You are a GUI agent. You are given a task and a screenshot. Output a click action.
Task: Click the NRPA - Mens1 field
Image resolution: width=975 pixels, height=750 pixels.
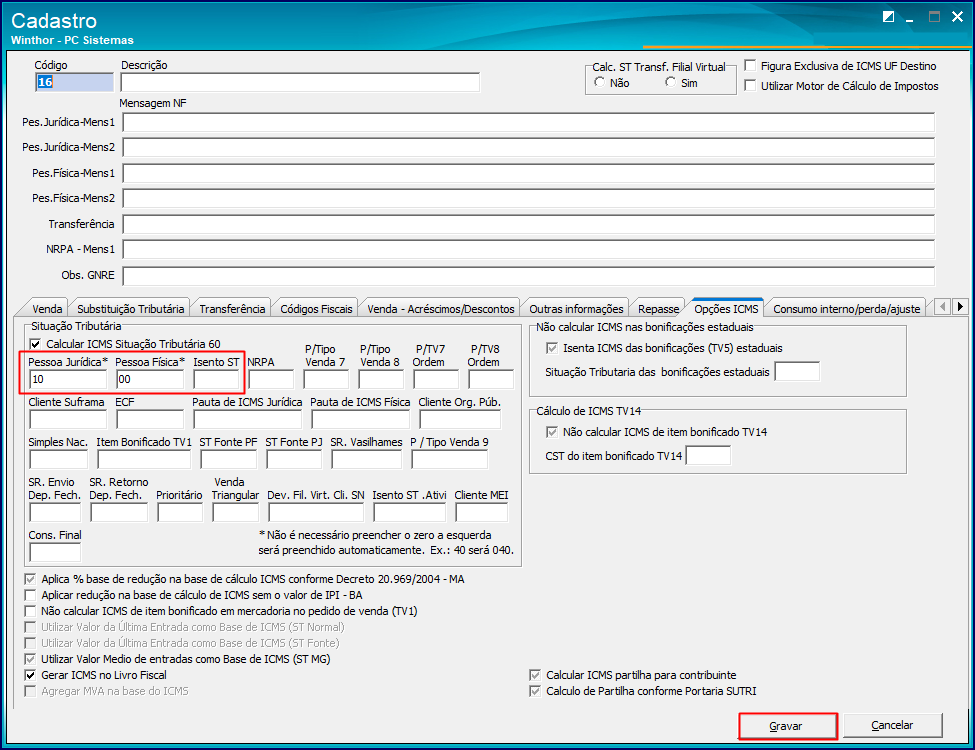point(529,249)
